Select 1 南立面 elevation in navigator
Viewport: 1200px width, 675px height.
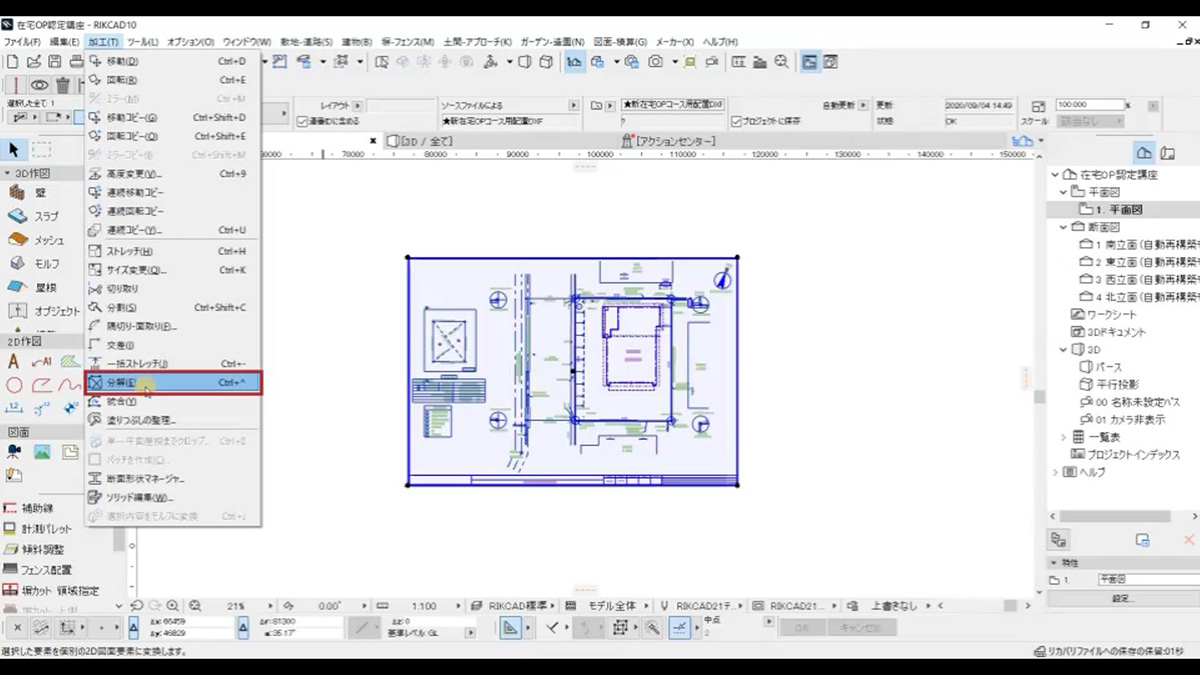click(1140, 244)
